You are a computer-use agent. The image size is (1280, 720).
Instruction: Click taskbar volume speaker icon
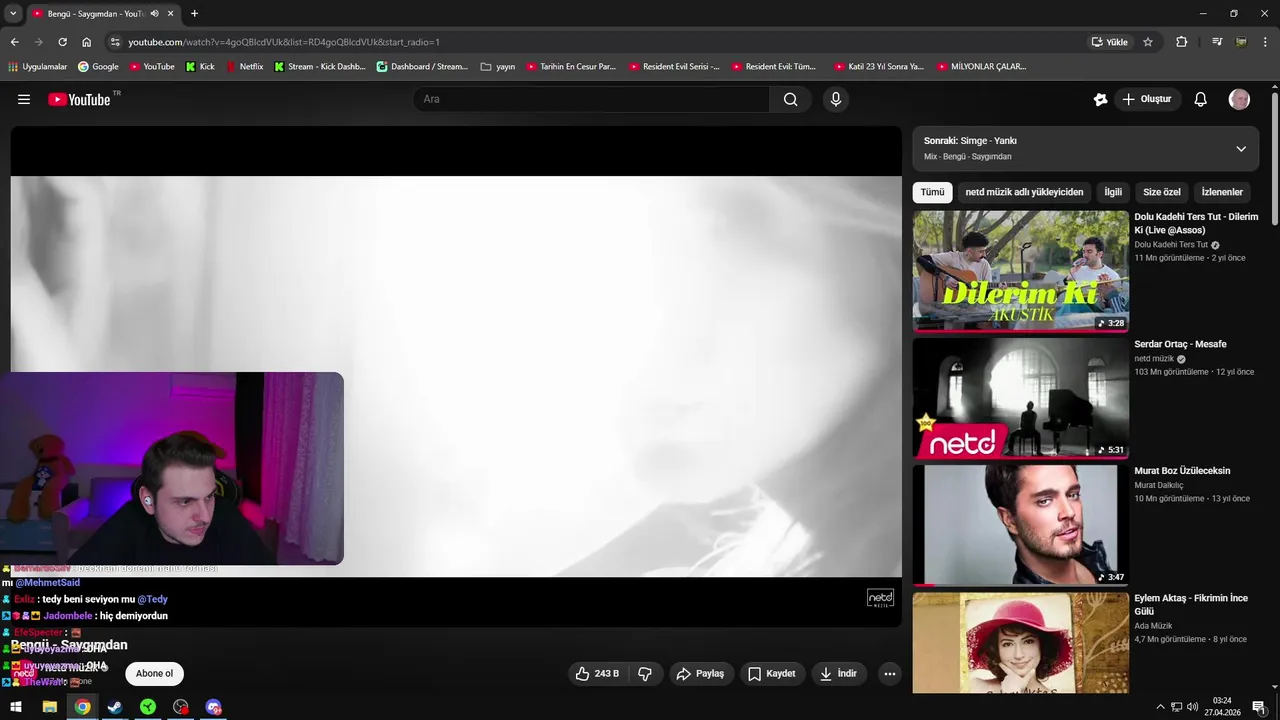[x=1192, y=707]
